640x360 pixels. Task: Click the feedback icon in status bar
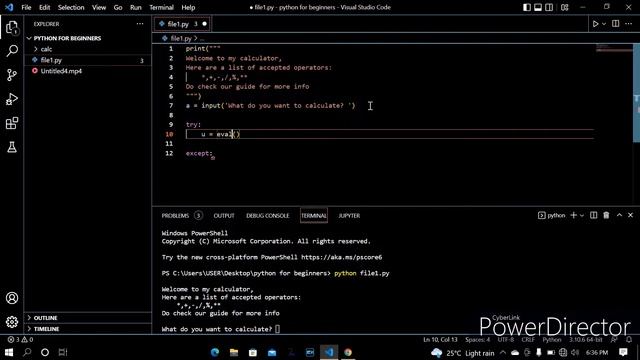614,340
